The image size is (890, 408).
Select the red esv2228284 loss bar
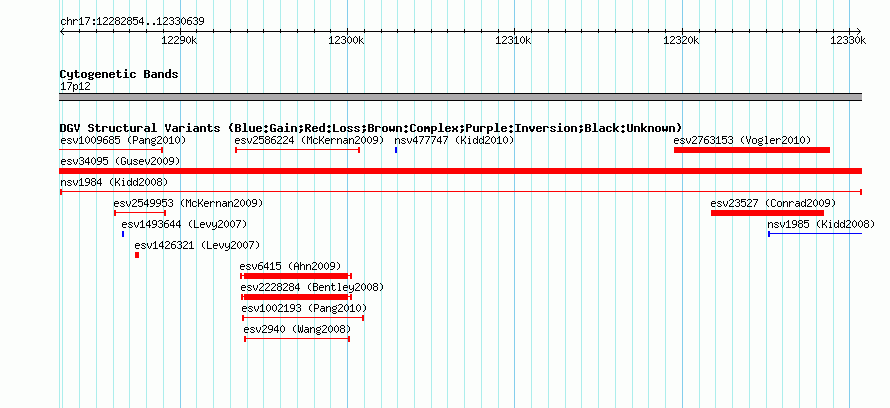296,297
